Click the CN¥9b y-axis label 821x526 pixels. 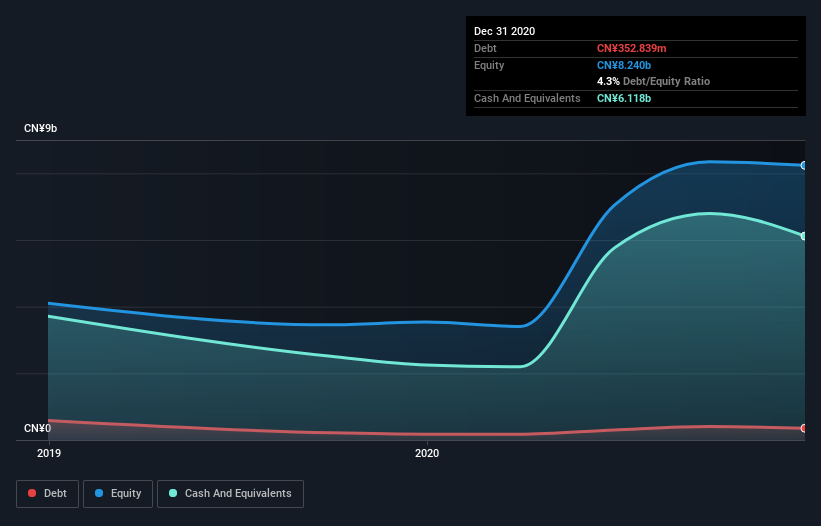point(40,128)
